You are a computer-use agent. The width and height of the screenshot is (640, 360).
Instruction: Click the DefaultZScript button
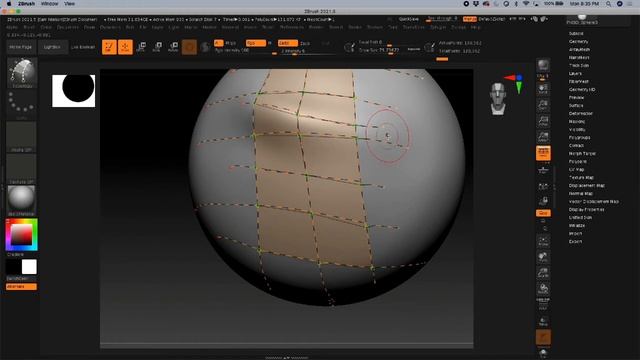(492, 19)
